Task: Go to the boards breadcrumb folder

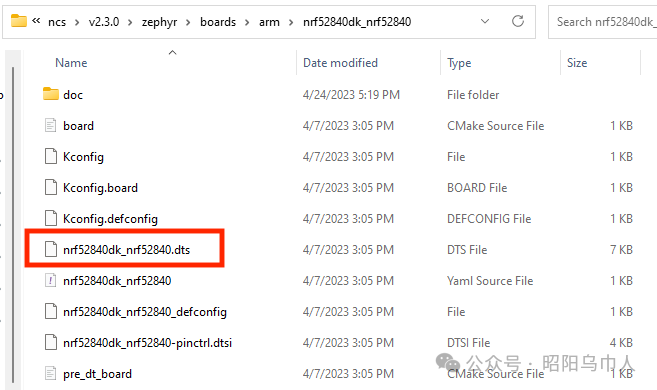Action: click(x=218, y=22)
